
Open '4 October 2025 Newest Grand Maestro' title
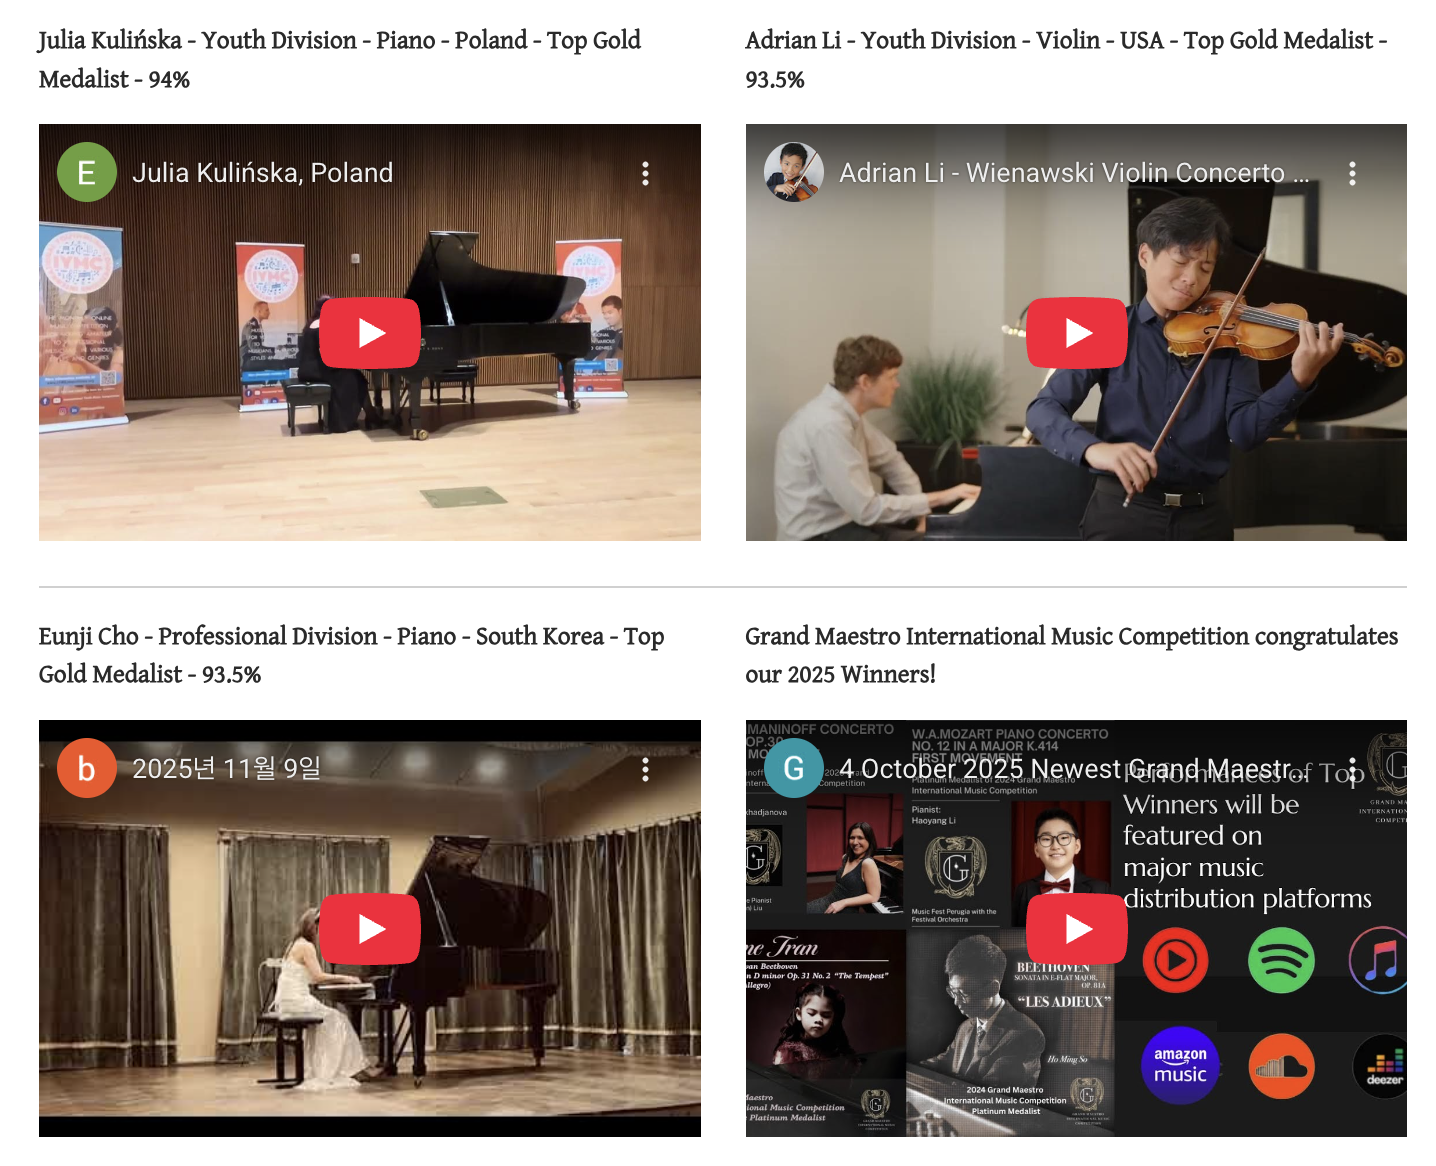coord(1074,769)
